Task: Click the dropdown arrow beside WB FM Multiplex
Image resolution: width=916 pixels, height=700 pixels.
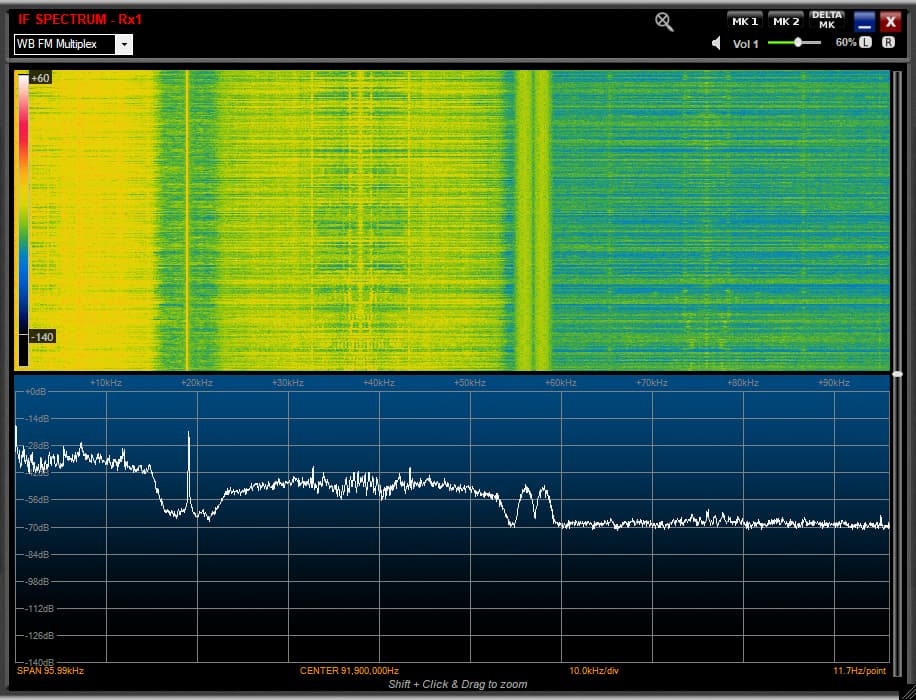Action: (124, 44)
